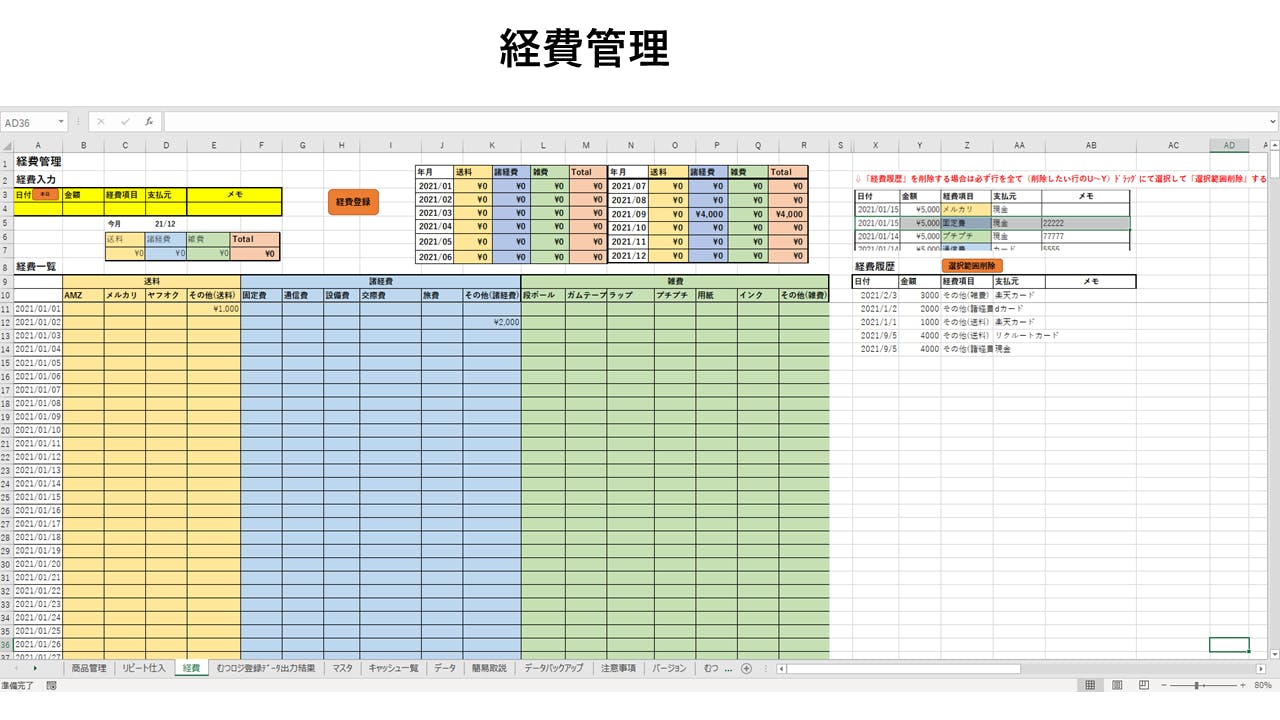
Task: Click the Insert Function (fx) icon
Action: point(149,122)
